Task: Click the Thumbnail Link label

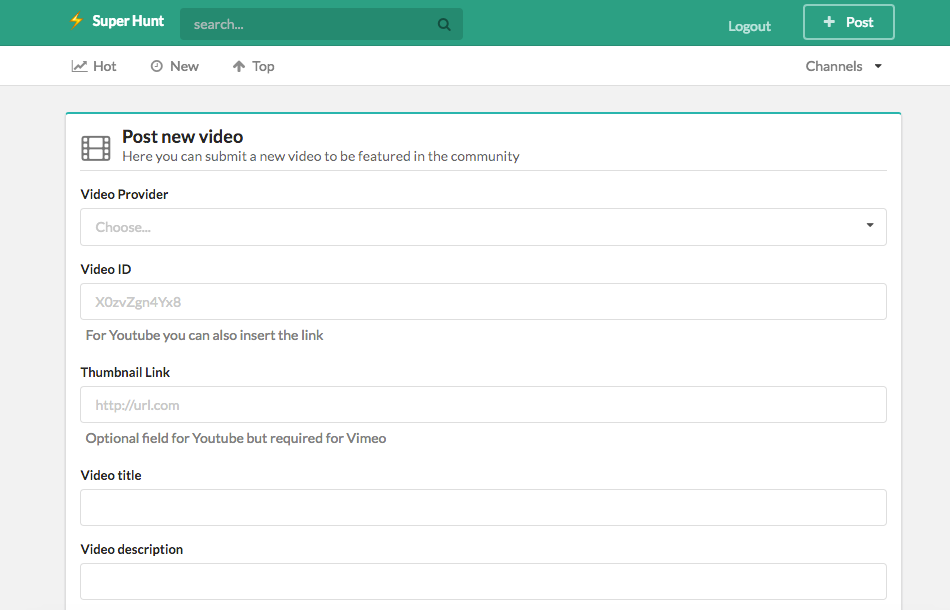Action: [x=125, y=373]
